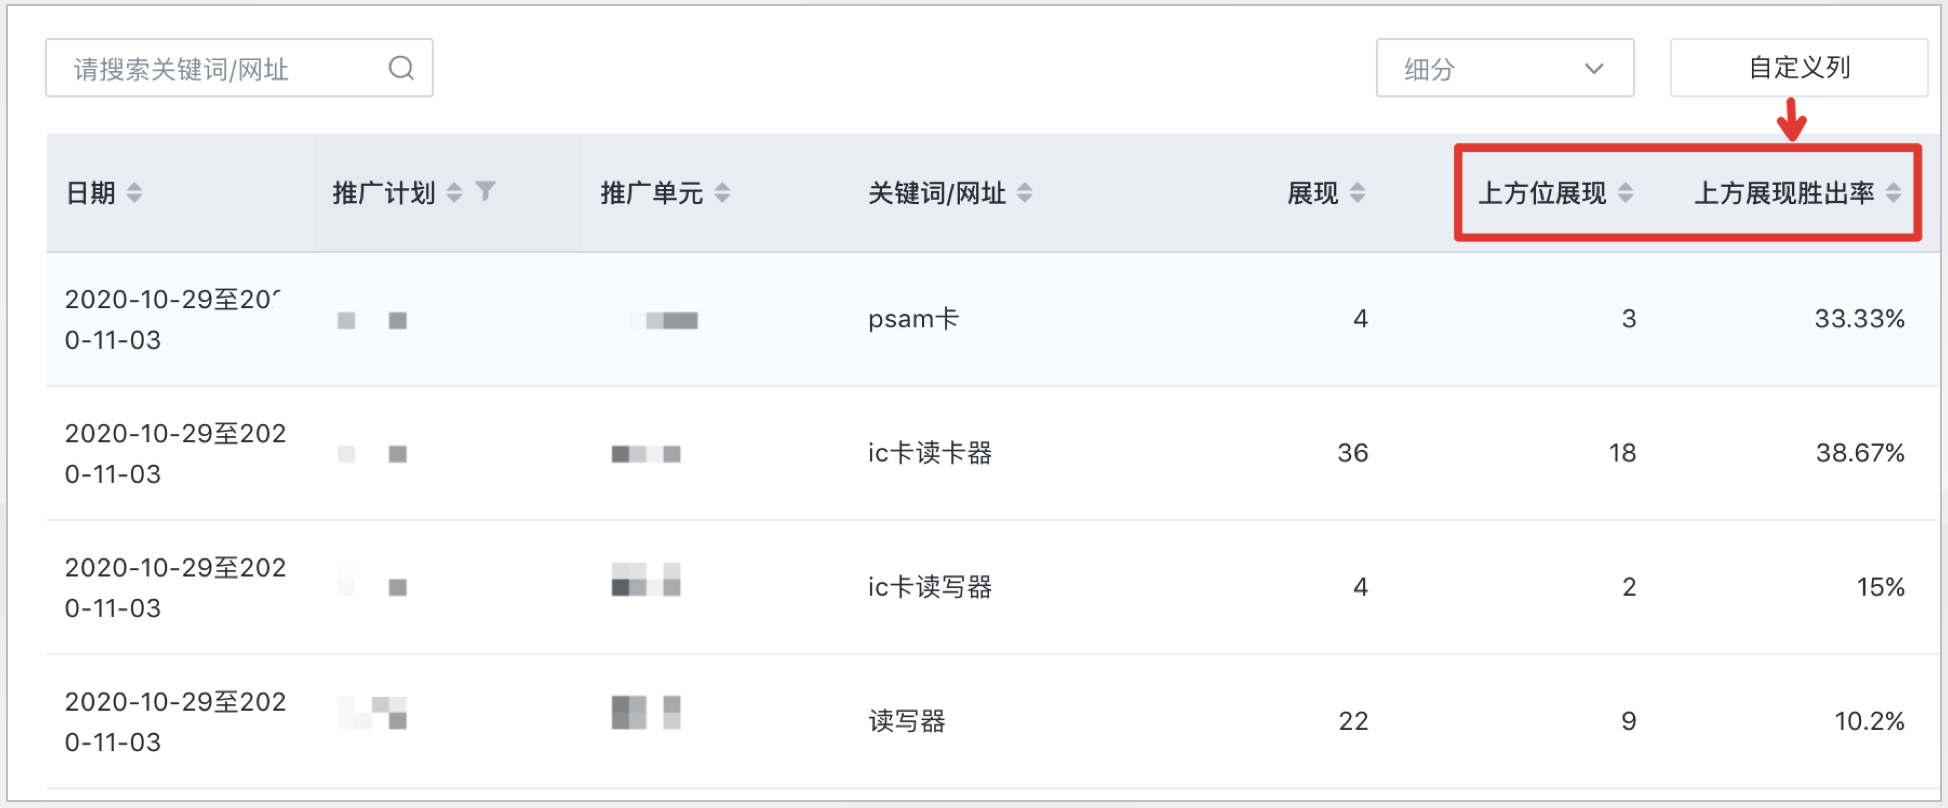
Task: Select the 读写器 keyword cell
Action: pyautogui.click(x=906, y=721)
